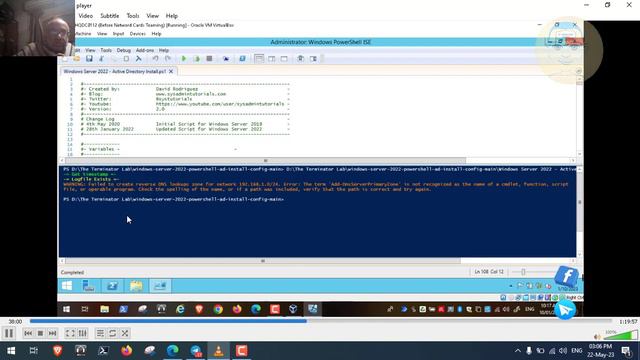This screenshot has width=640, height=360.
Task: Skip to next media in the player
Action: click(x=52, y=333)
